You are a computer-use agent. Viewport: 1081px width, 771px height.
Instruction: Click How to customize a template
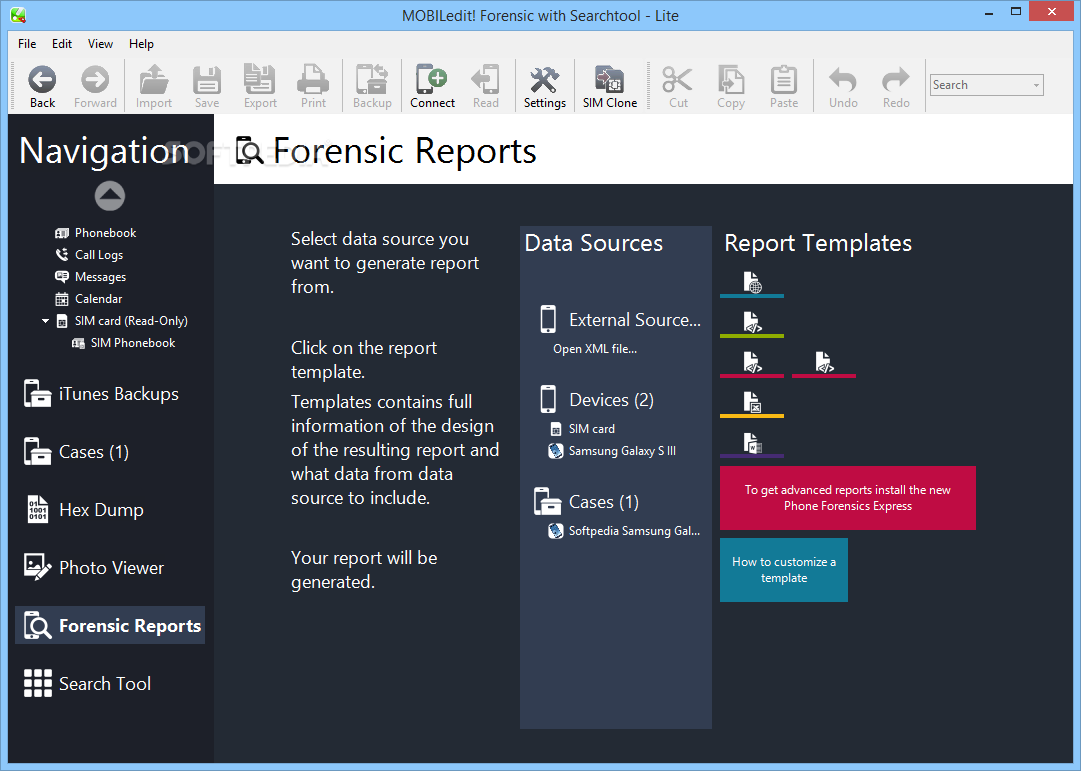click(x=784, y=570)
